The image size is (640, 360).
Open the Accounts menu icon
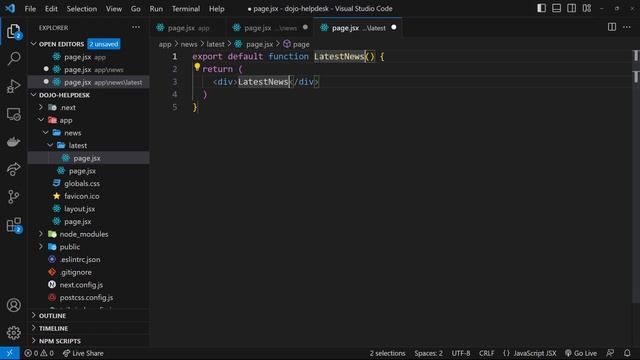tap(13, 305)
